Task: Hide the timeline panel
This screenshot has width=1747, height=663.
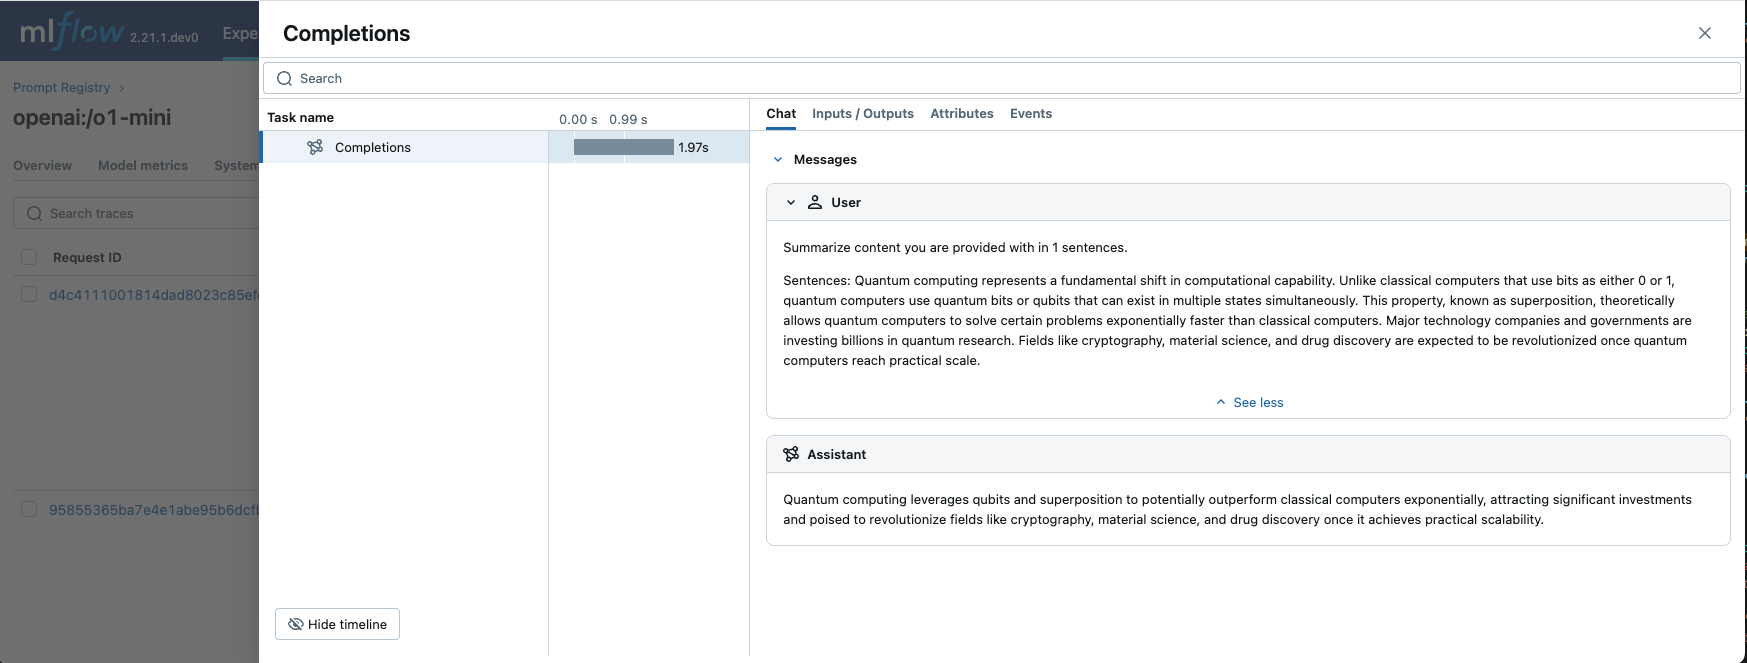Action: [x=337, y=624]
